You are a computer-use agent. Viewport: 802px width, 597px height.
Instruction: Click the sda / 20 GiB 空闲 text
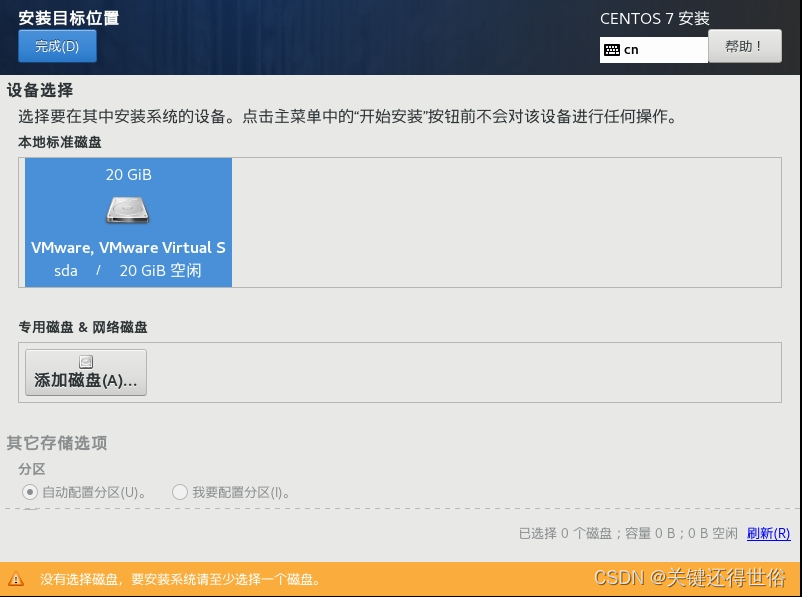pyautogui.click(x=128, y=271)
